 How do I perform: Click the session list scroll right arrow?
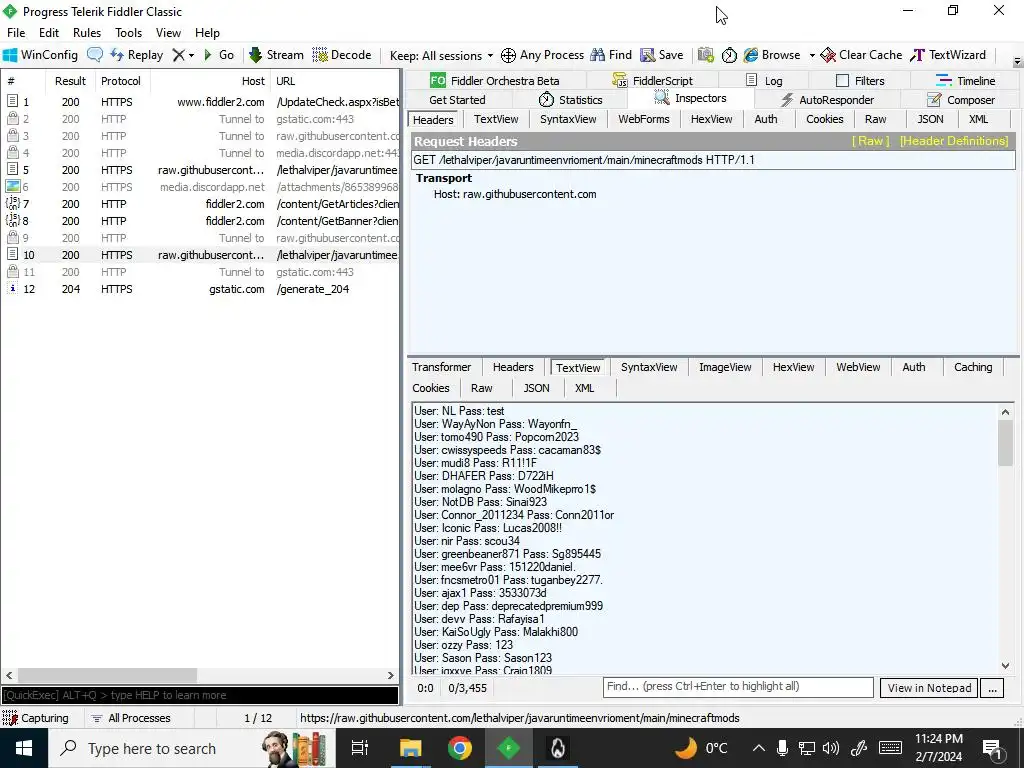(x=391, y=675)
